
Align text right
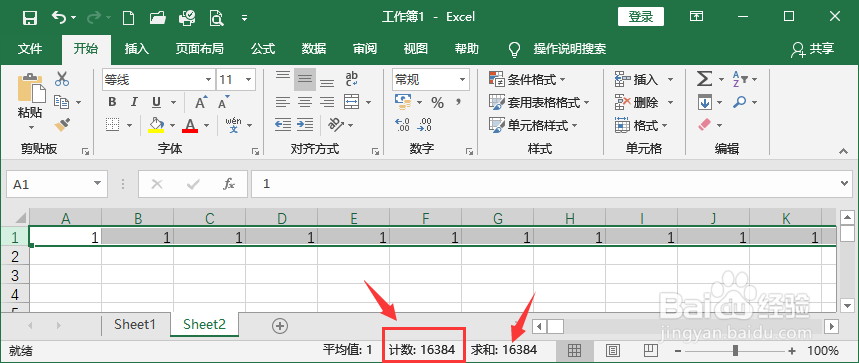click(x=327, y=102)
